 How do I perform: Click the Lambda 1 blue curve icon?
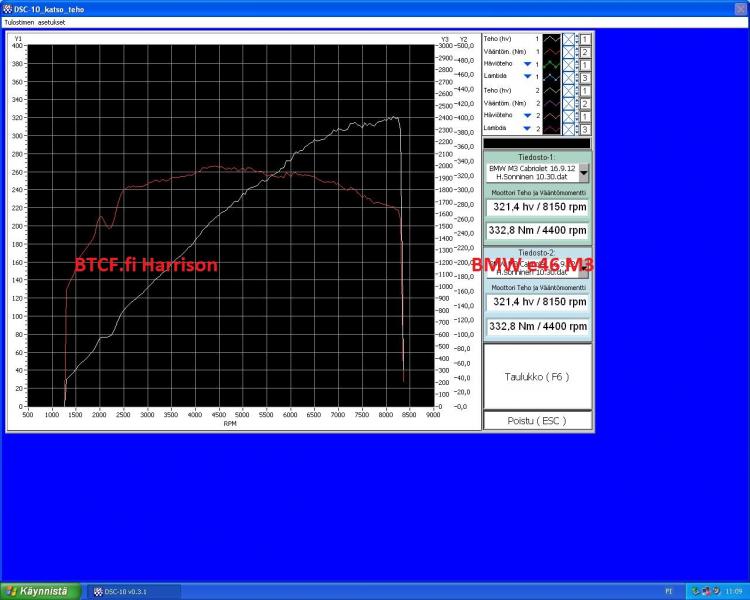550,76
